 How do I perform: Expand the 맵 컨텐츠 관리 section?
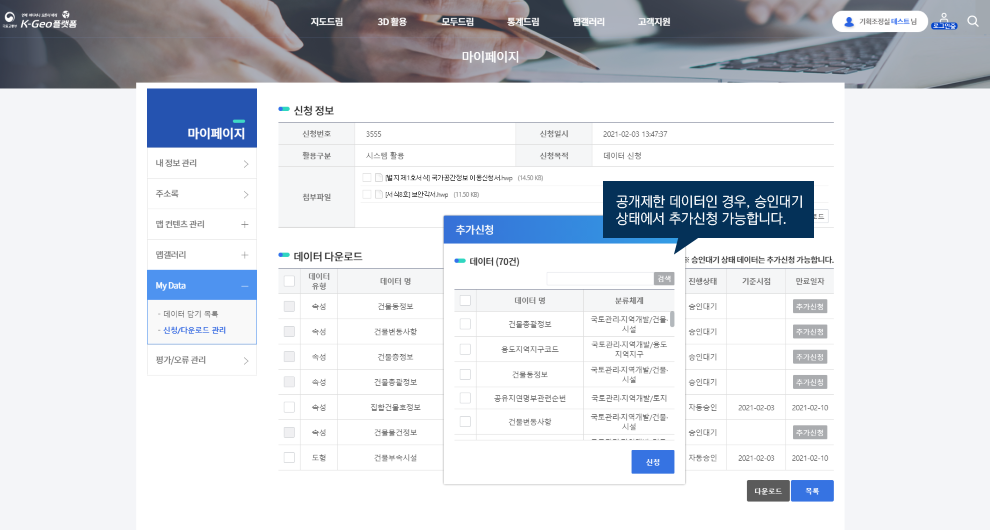click(245, 224)
